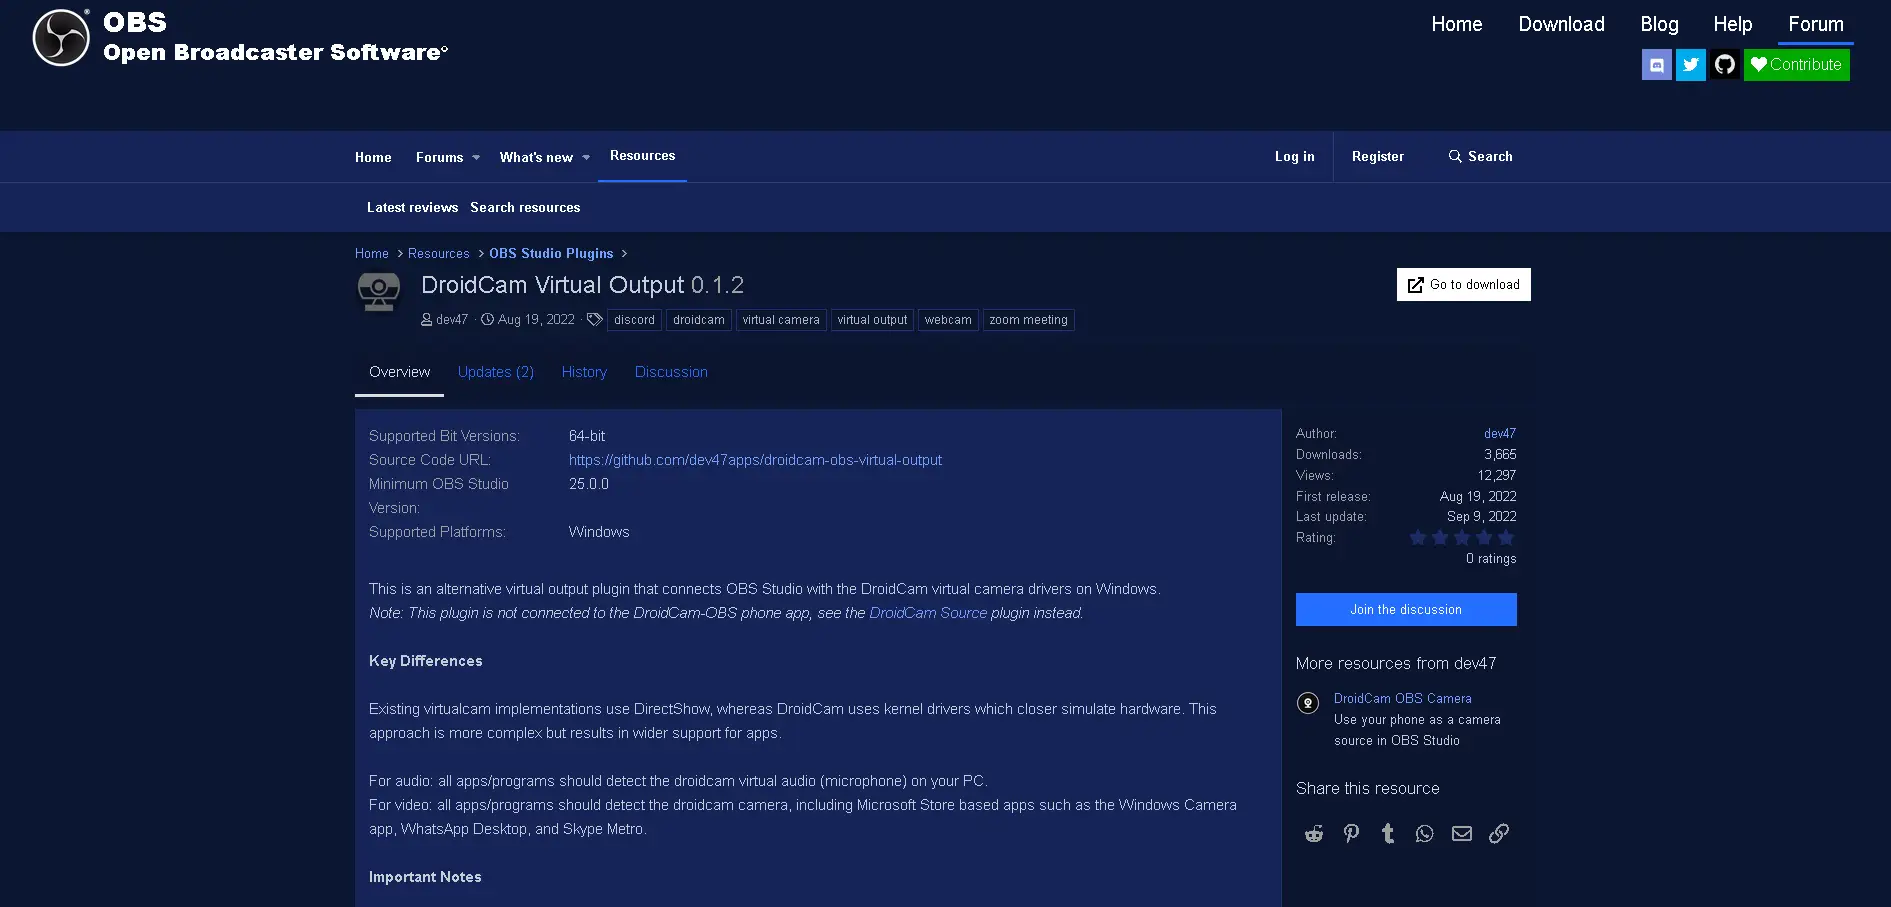Screen dimensions: 1891x907
Task: Share resource via WhatsApp icon
Action: pos(1425,834)
